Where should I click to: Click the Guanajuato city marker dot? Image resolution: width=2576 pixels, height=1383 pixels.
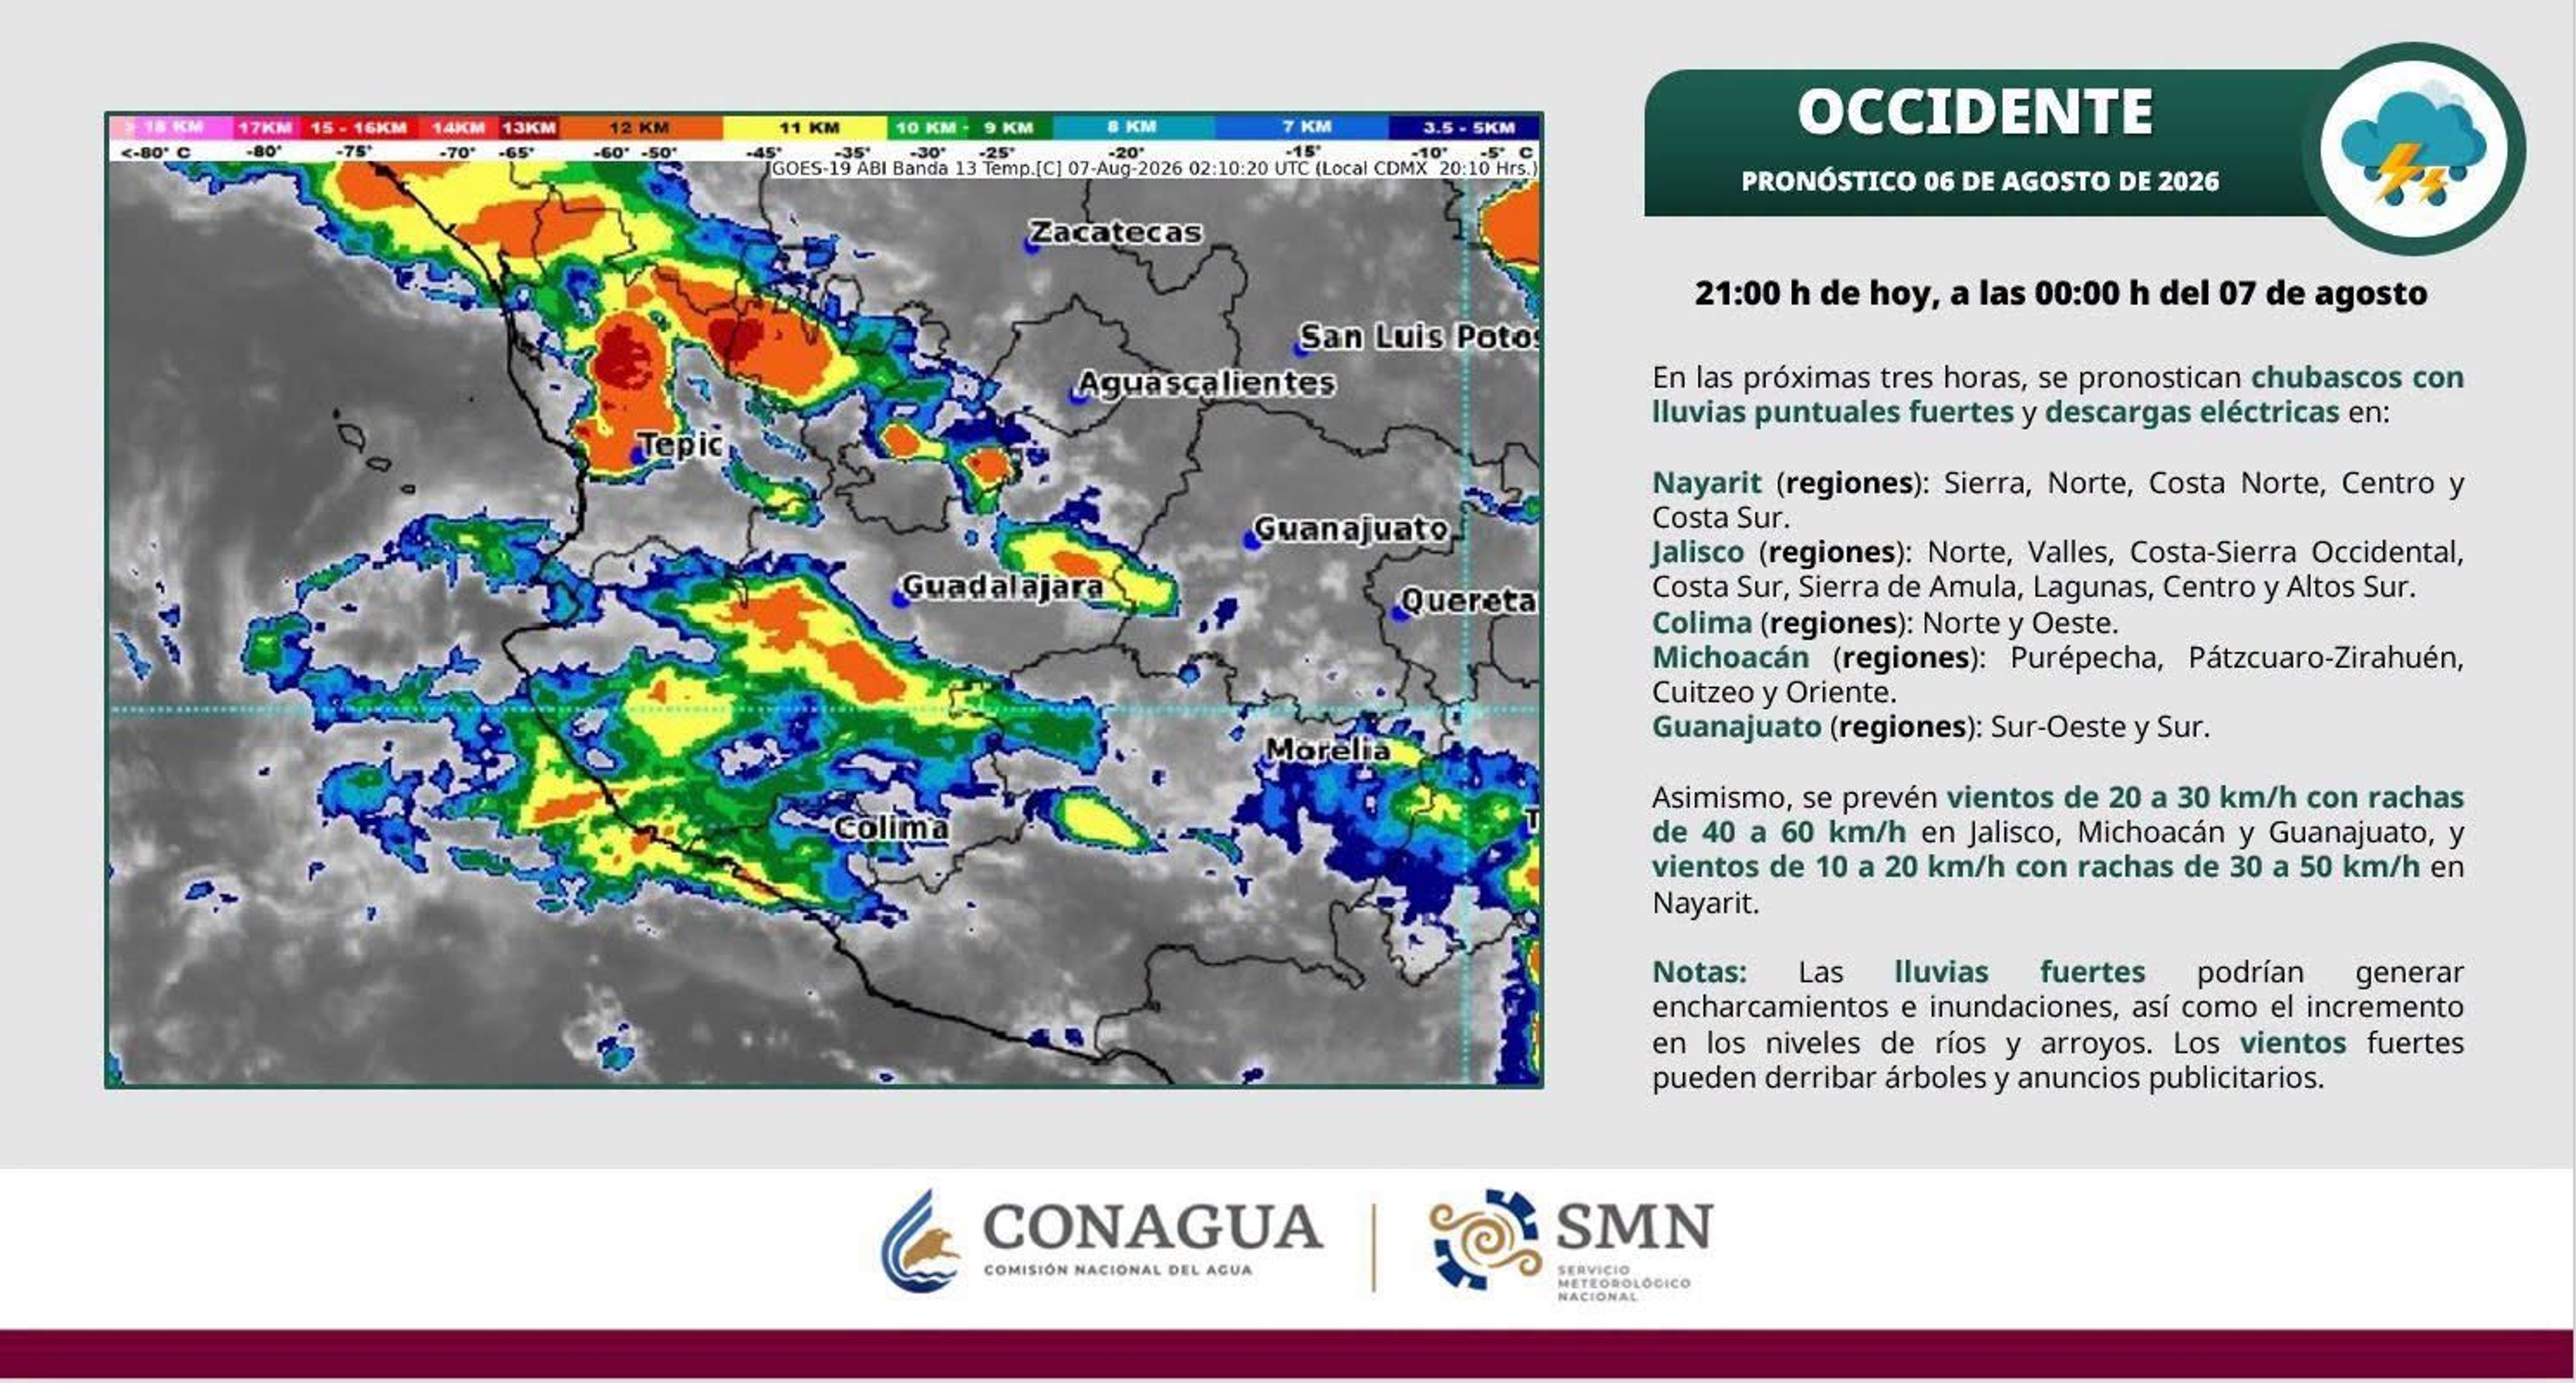(1251, 540)
